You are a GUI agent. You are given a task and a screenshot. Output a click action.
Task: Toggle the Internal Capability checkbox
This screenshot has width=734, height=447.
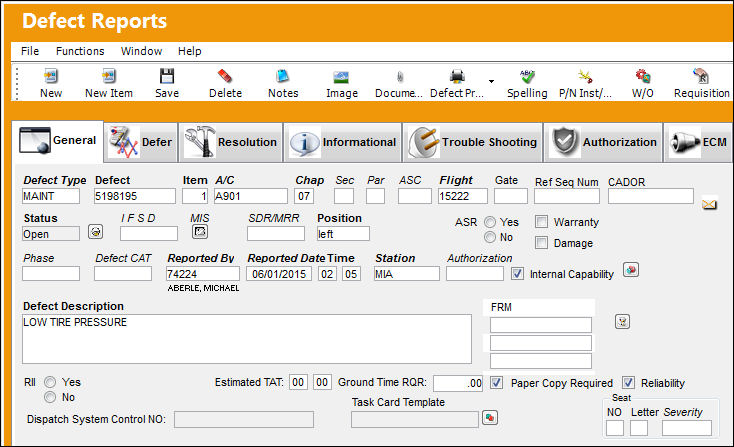(x=517, y=274)
